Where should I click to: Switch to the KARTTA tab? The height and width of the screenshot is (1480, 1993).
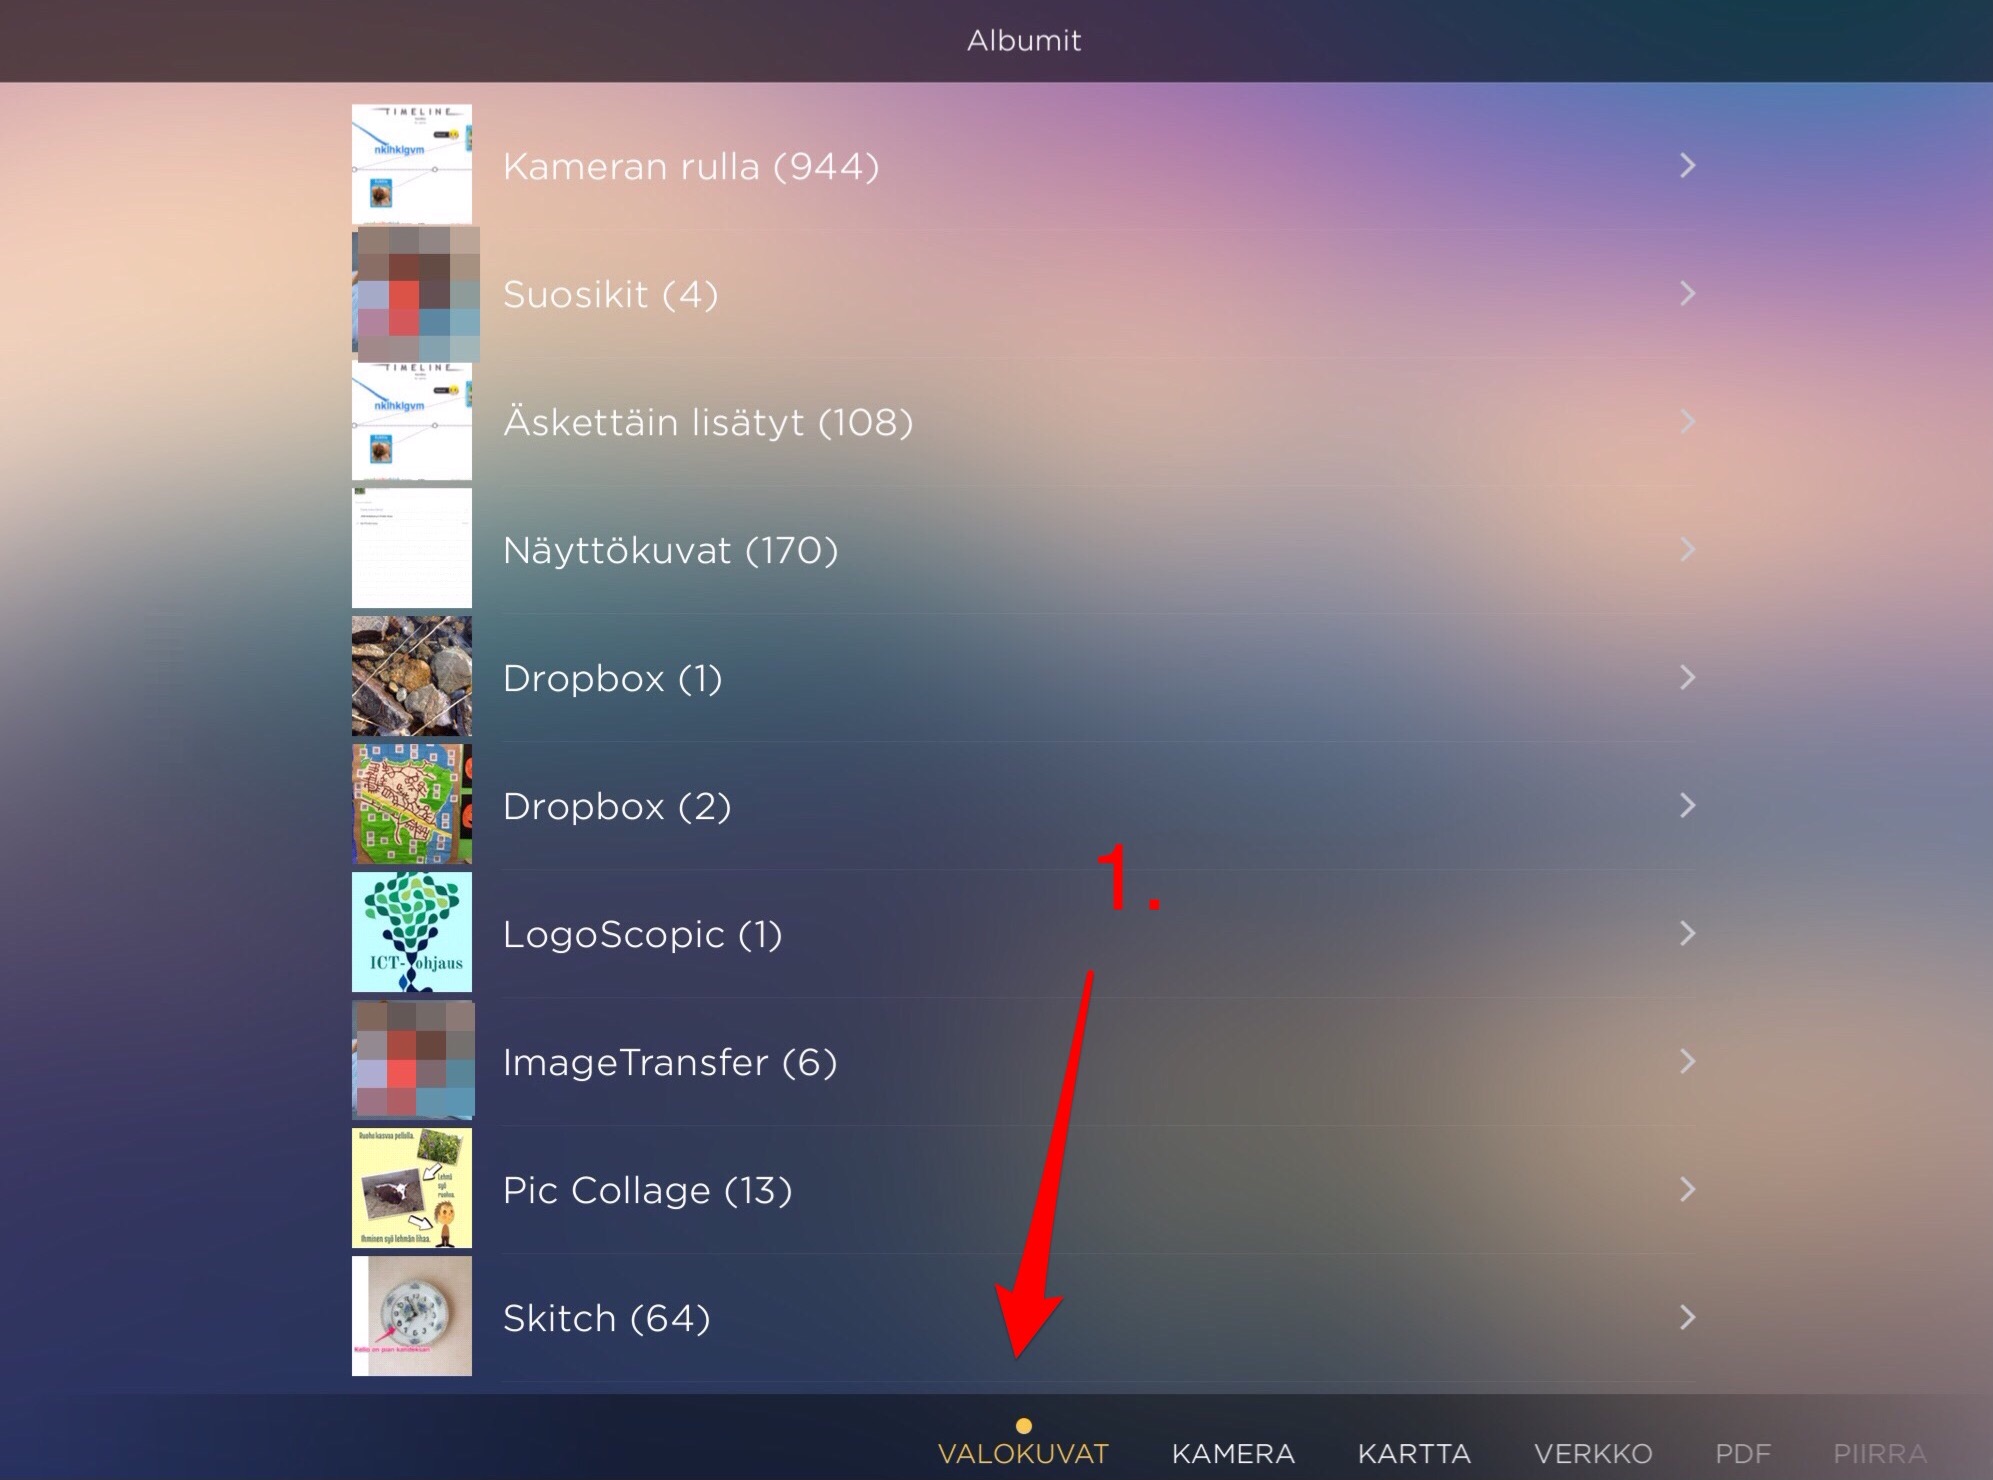[x=1413, y=1453]
